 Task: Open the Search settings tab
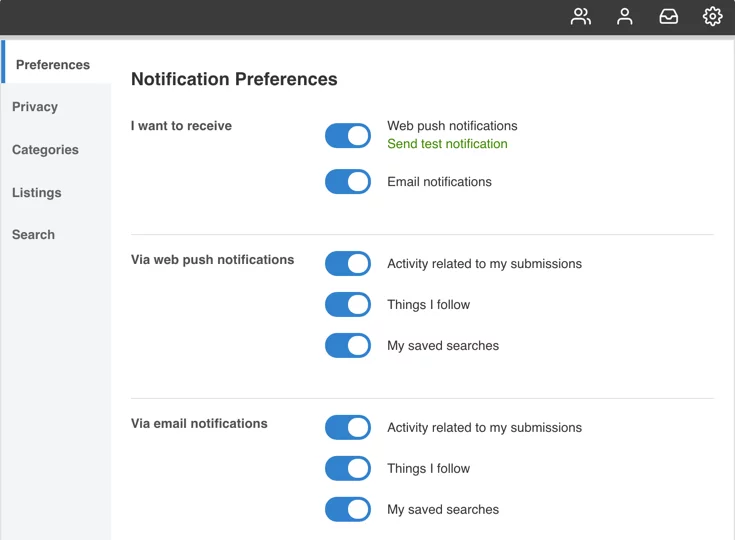tap(33, 235)
